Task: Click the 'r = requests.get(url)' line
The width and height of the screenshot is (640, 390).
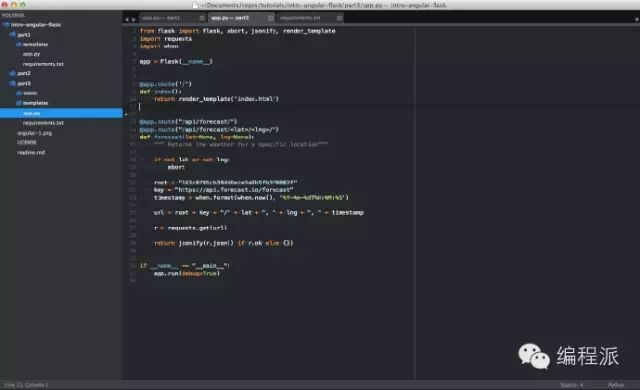Action: 191,228
